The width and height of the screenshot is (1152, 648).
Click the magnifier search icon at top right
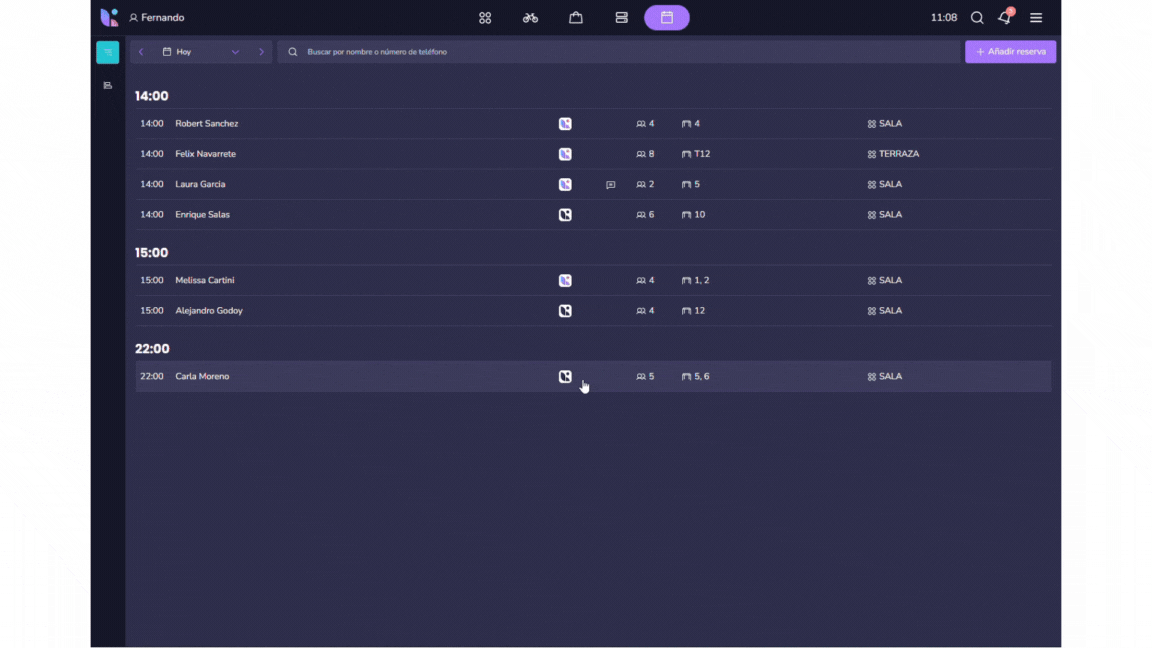(x=977, y=18)
